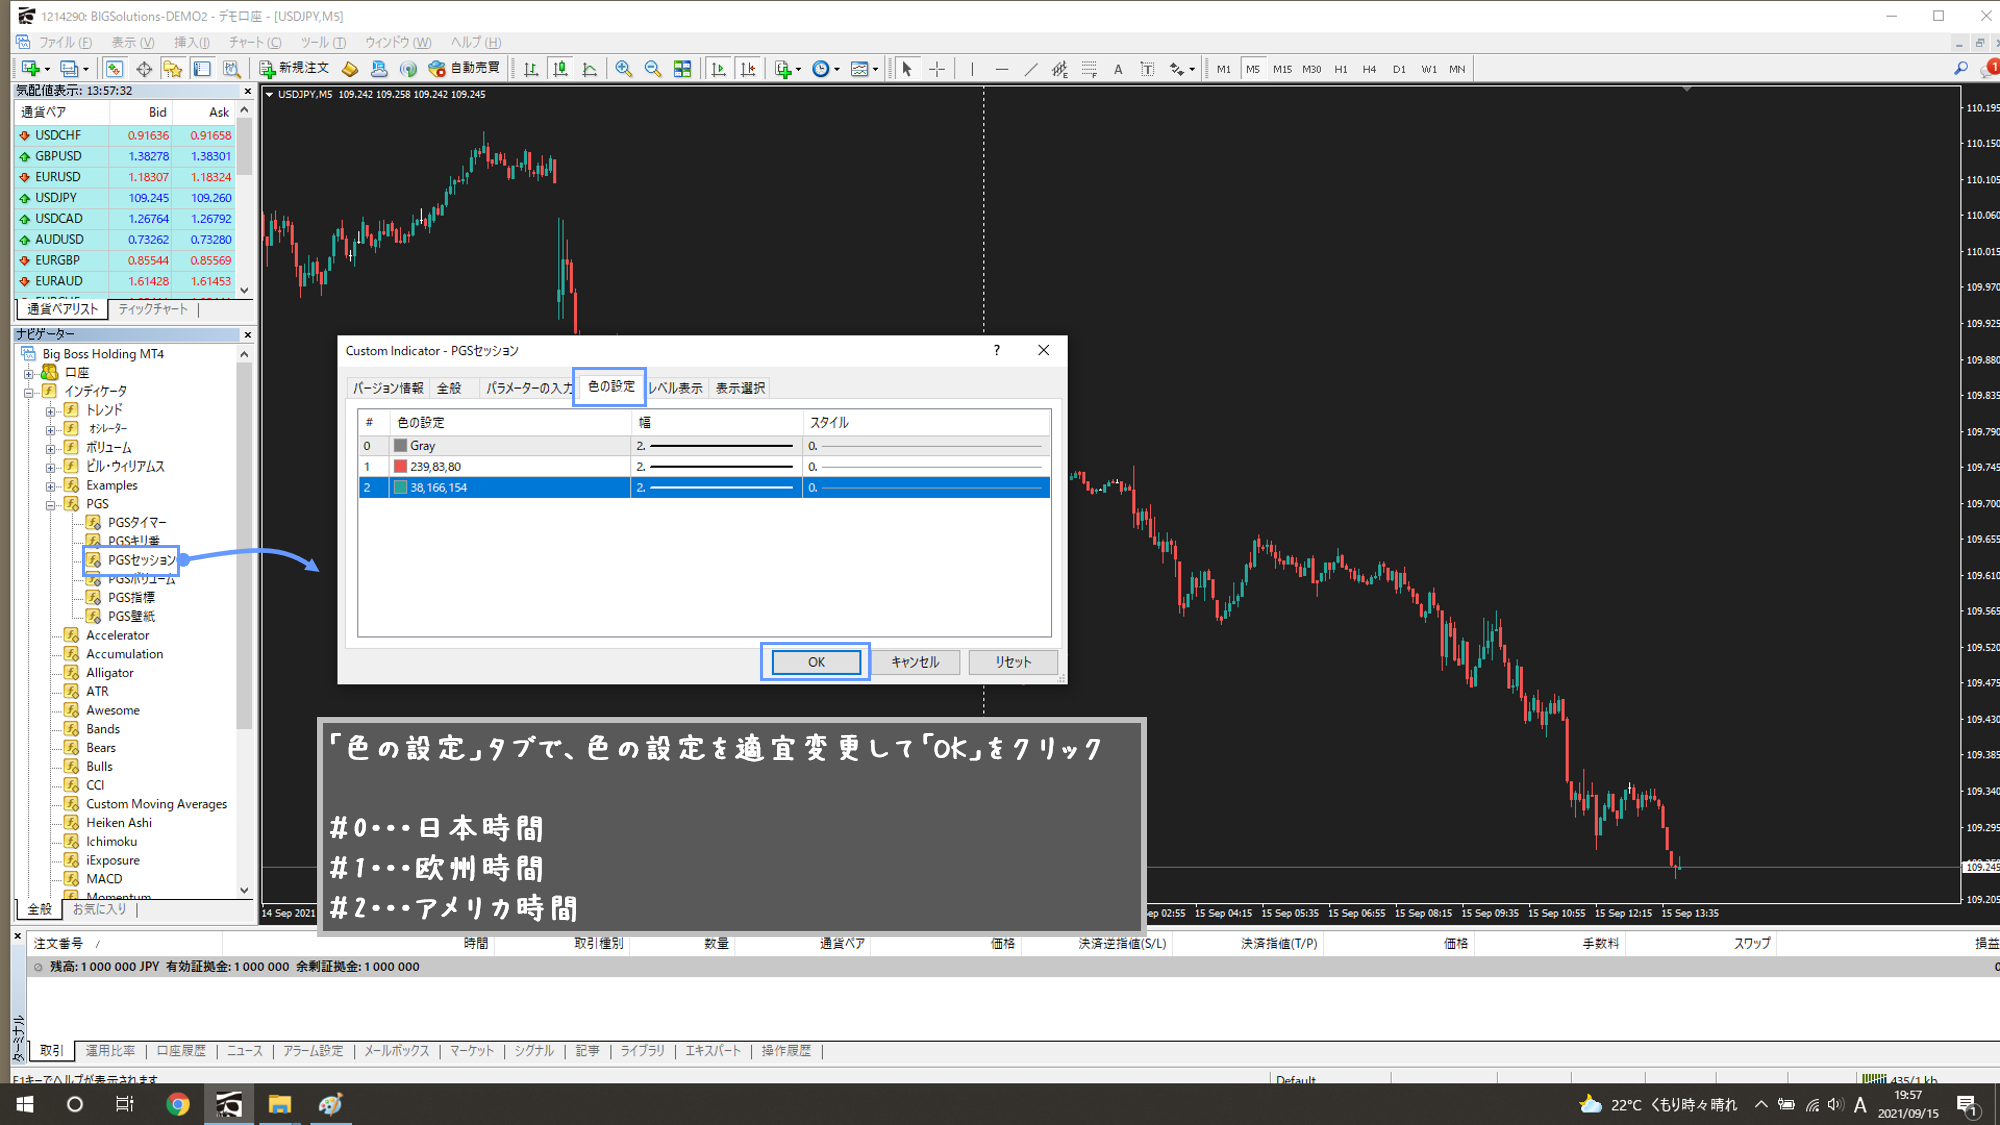2000x1125 pixels.
Task: Switch chart to candlesticks mode
Action: 561,69
